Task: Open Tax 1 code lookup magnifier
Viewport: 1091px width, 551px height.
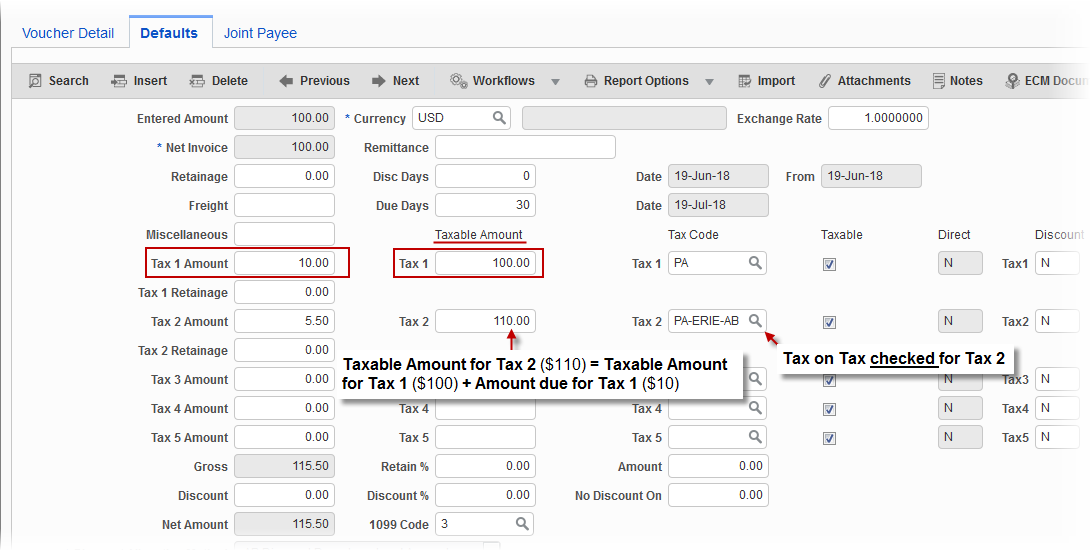Action: click(x=755, y=263)
